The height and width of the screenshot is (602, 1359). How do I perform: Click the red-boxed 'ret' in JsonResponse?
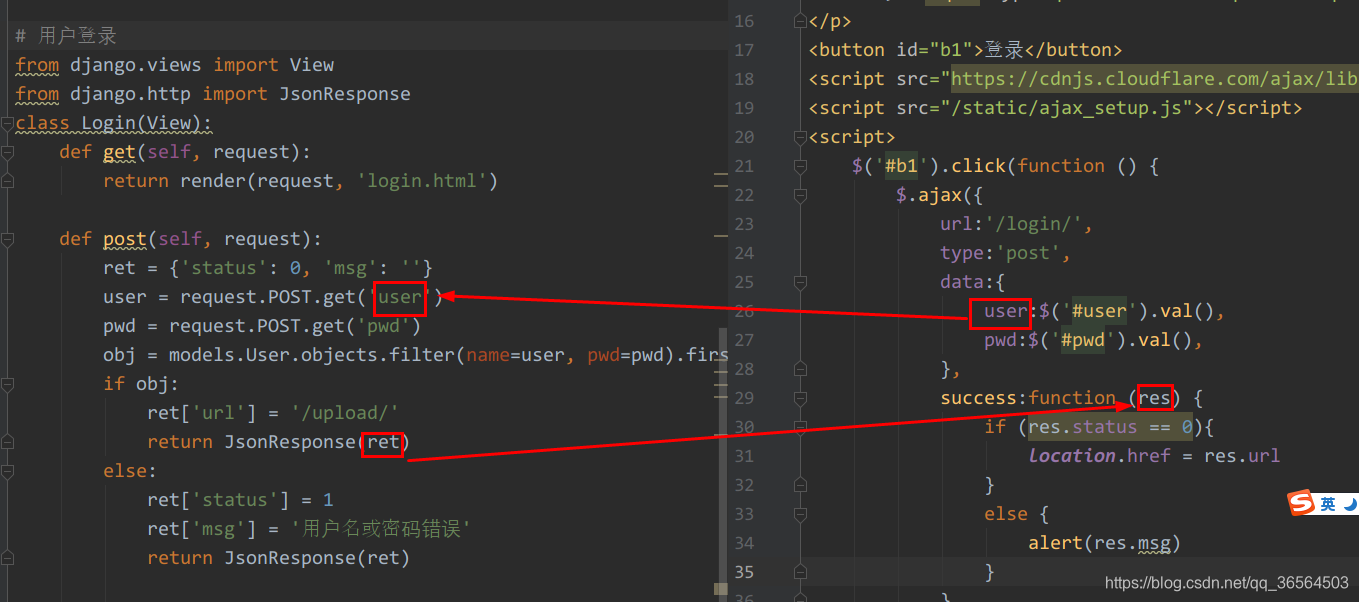coord(383,442)
